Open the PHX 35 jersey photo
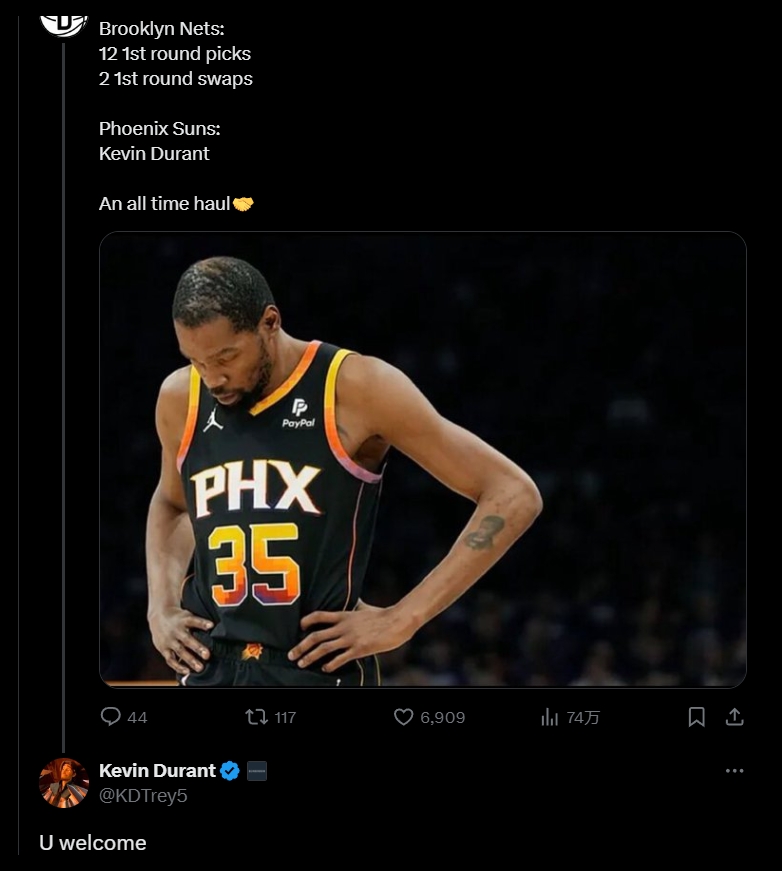The height and width of the screenshot is (871, 782). pos(422,459)
